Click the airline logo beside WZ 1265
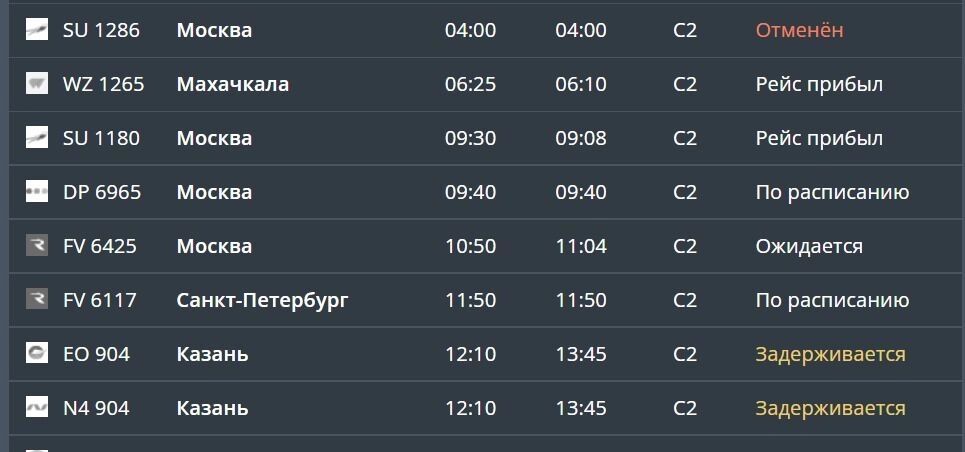 pyautogui.click(x=37, y=84)
